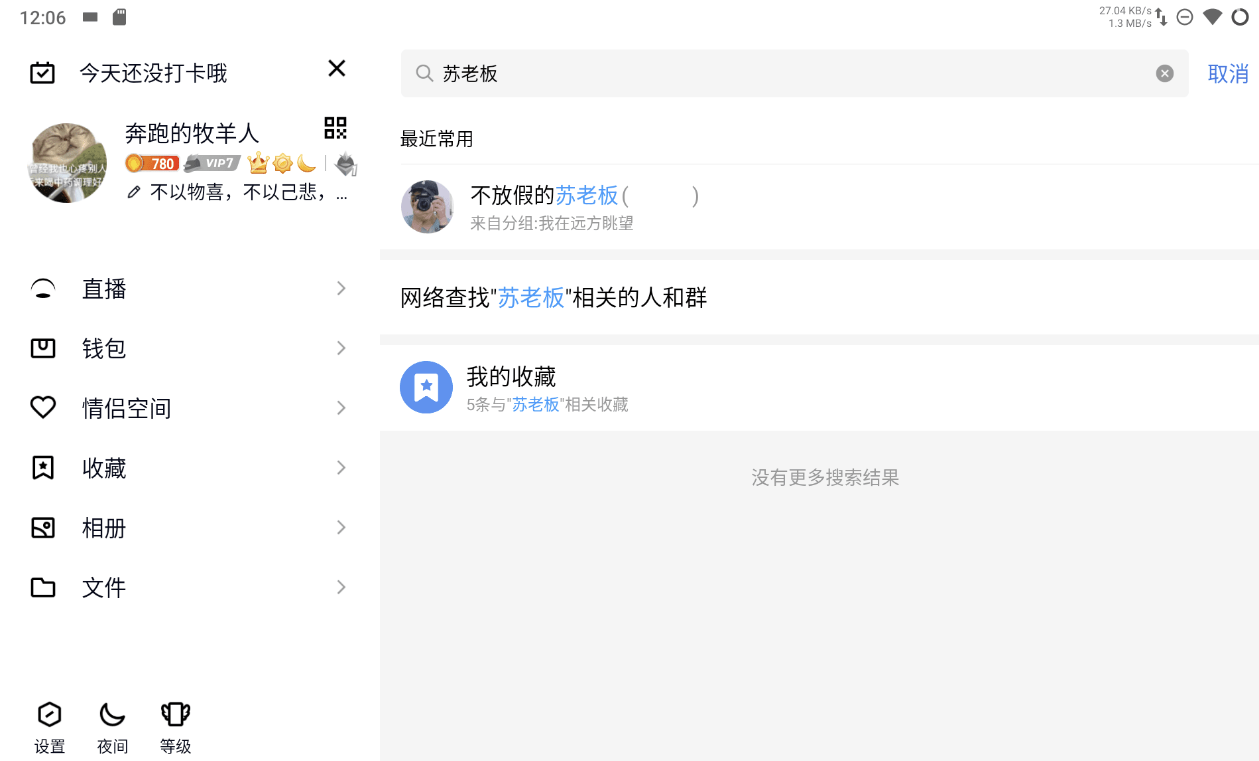
Task: Expand the 直播 row chevron
Action: (x=341, y=289)
